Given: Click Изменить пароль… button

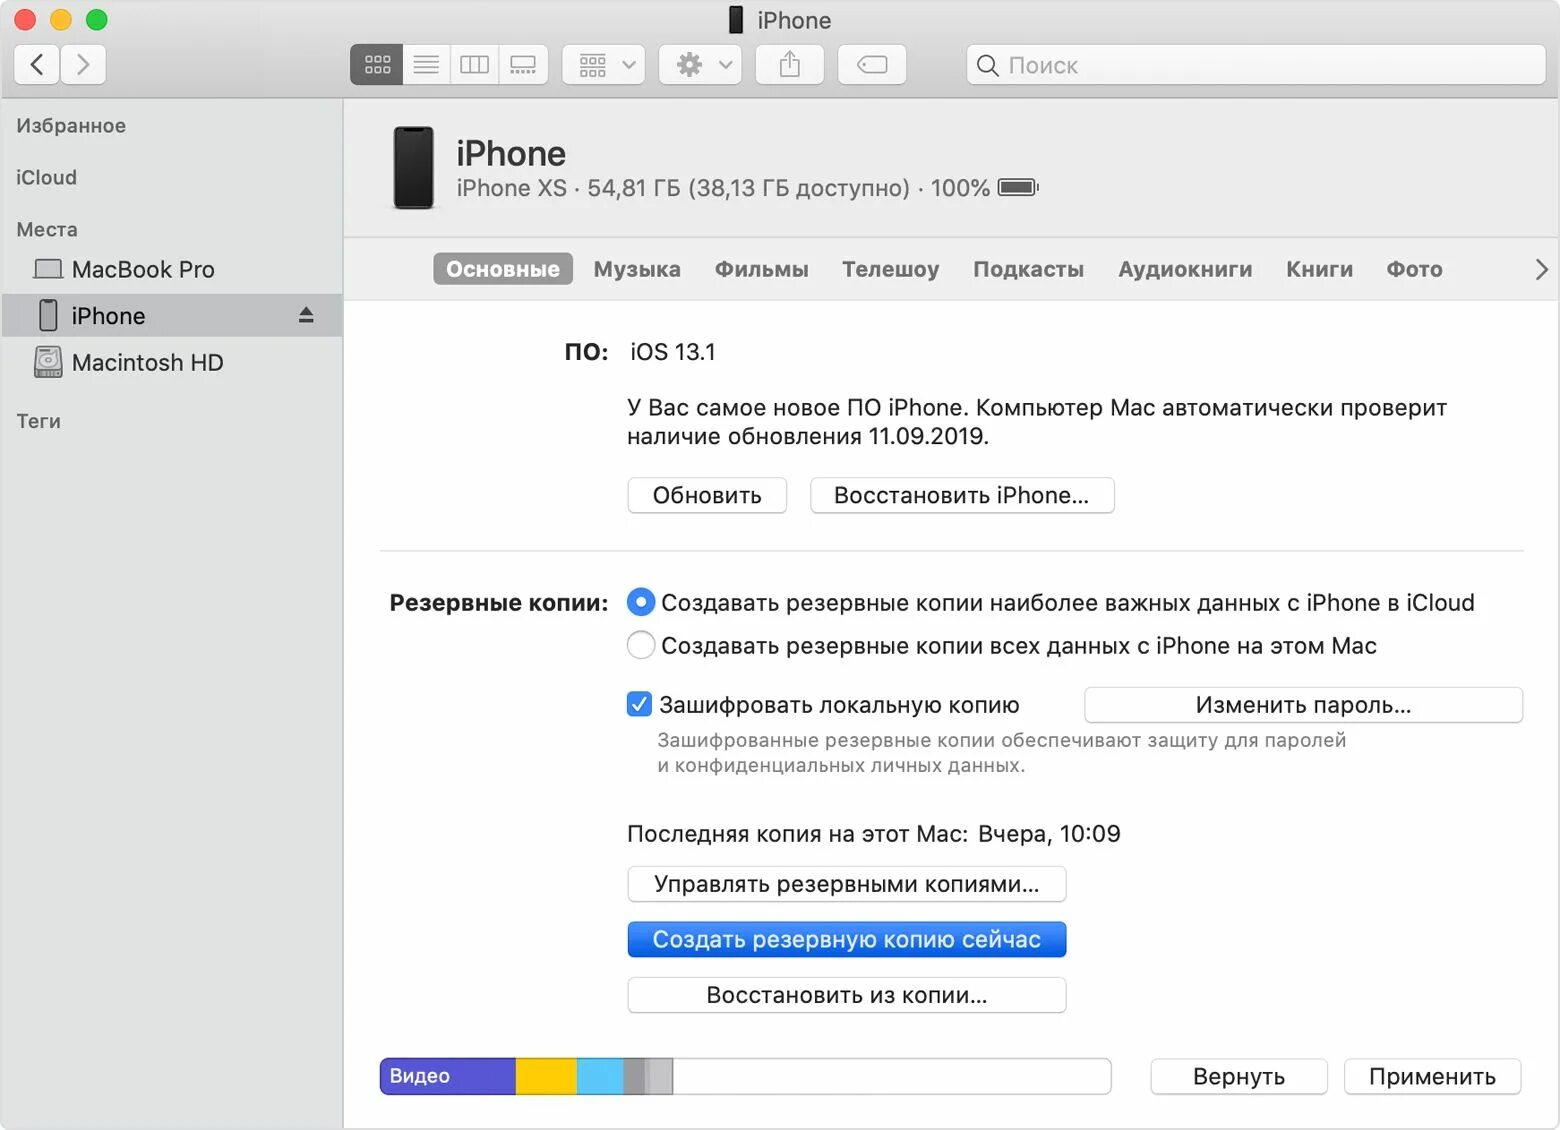Looking at the screenshot, I should (x=1304, y=705).
